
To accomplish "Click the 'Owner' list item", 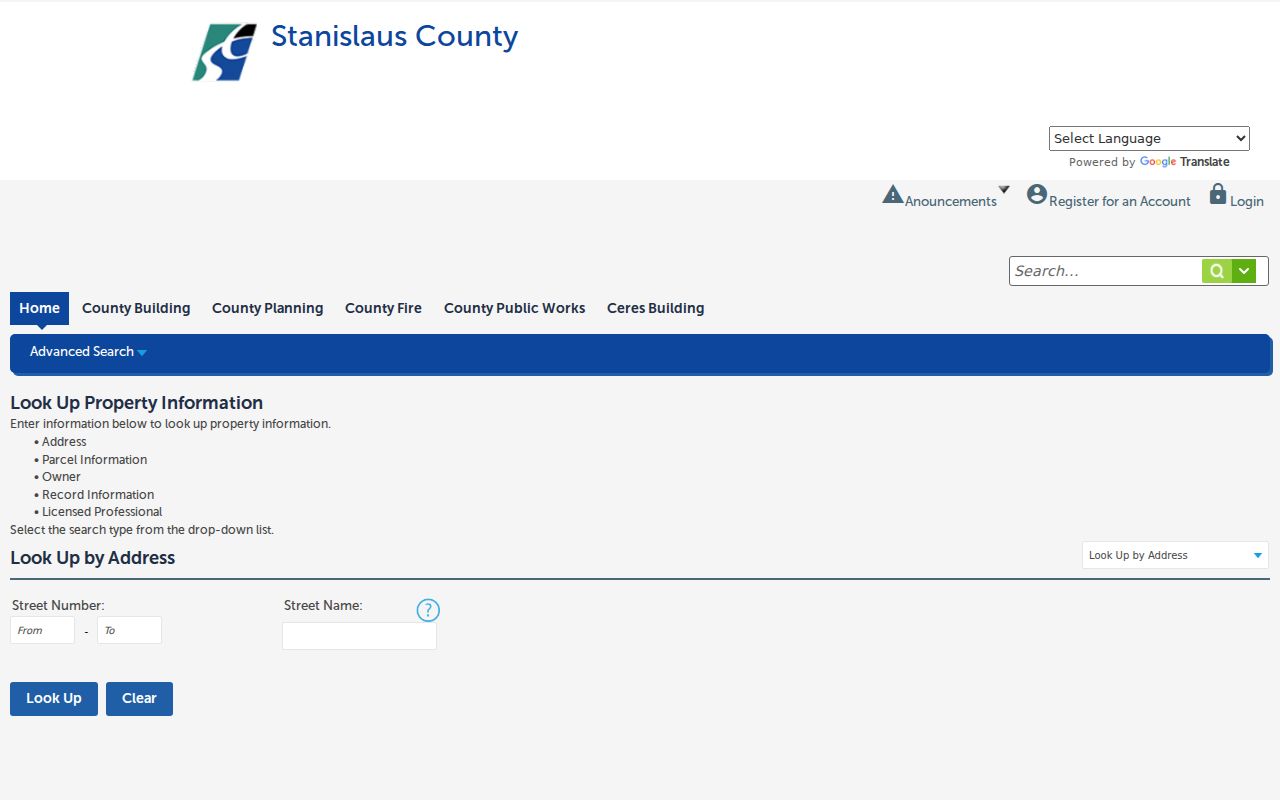I will 61,477.
